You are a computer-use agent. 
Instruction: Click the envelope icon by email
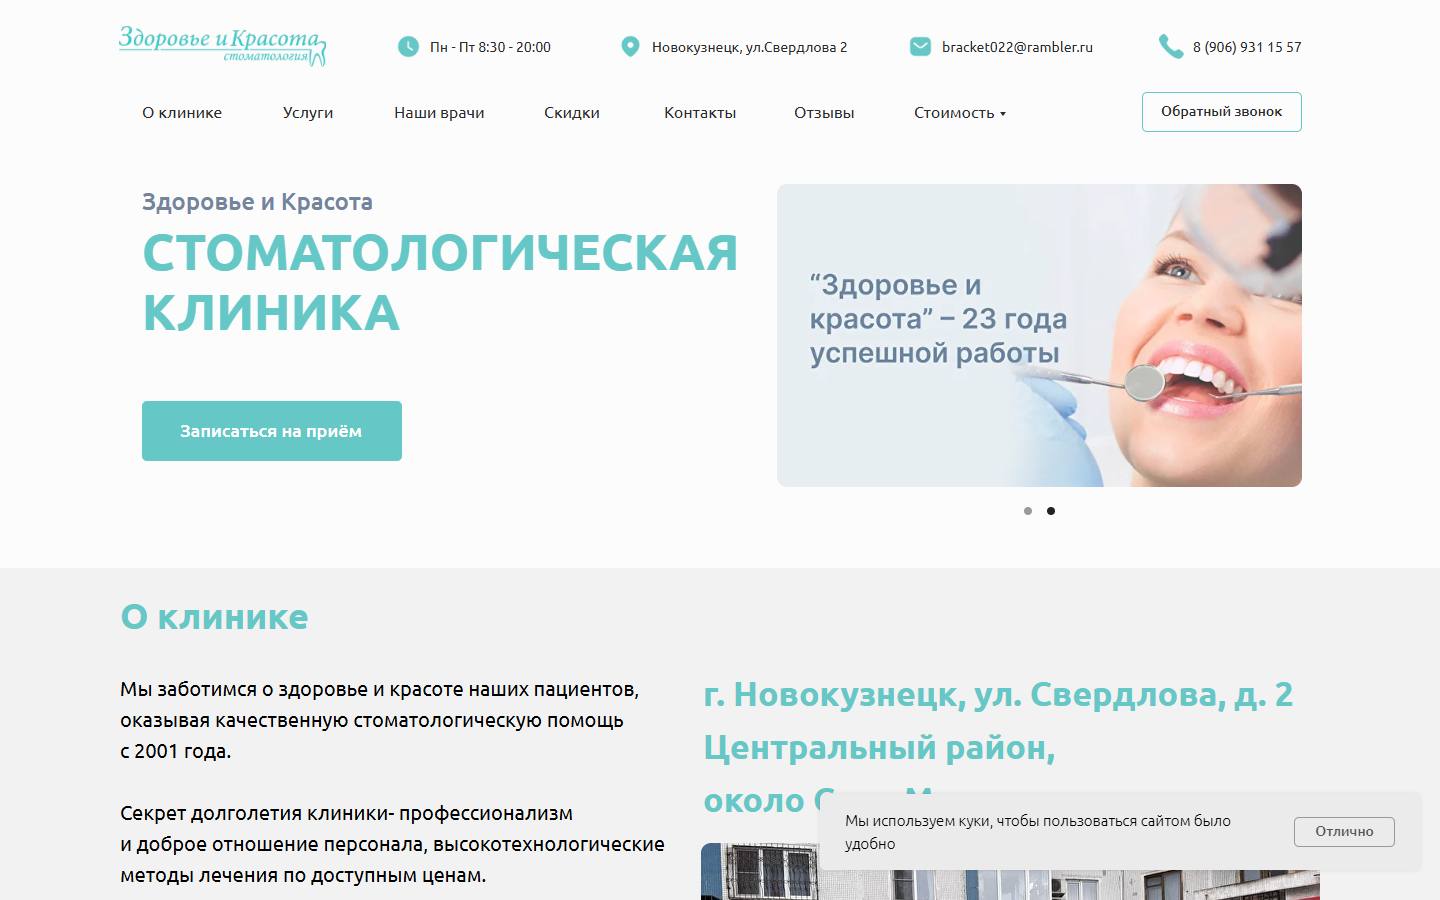point(920,46)
